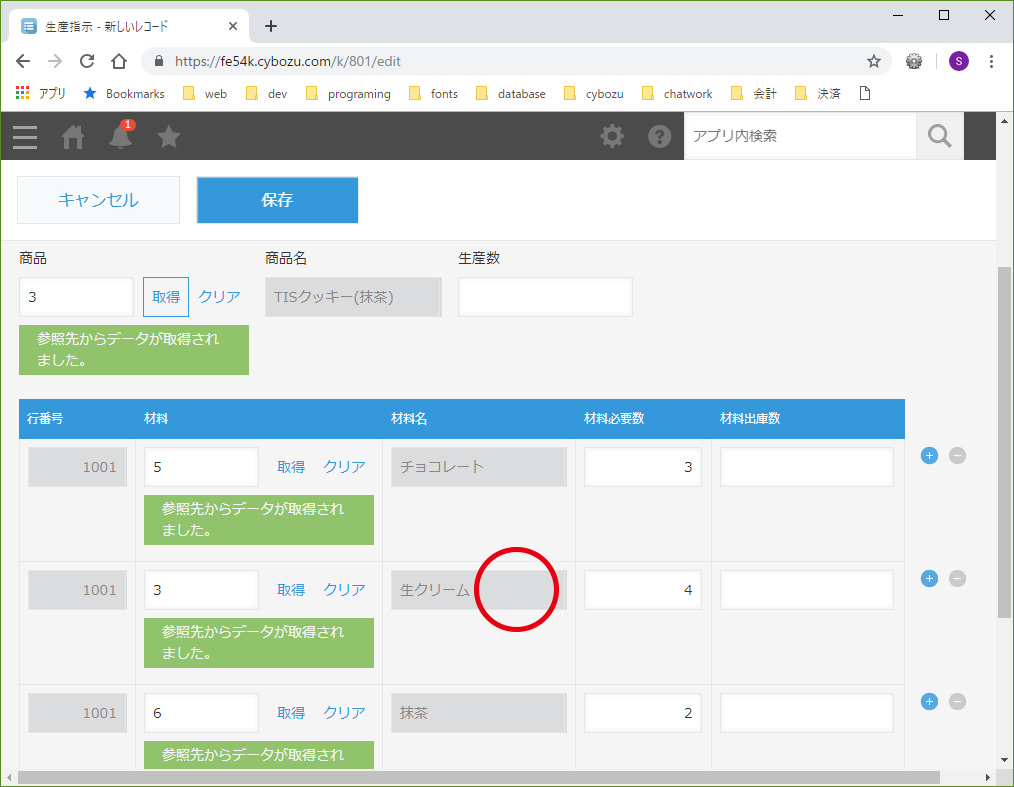This screenshot has height=787, width=1014.
Task: Go to the kintone portal home icon
Action: coord(72,137)
